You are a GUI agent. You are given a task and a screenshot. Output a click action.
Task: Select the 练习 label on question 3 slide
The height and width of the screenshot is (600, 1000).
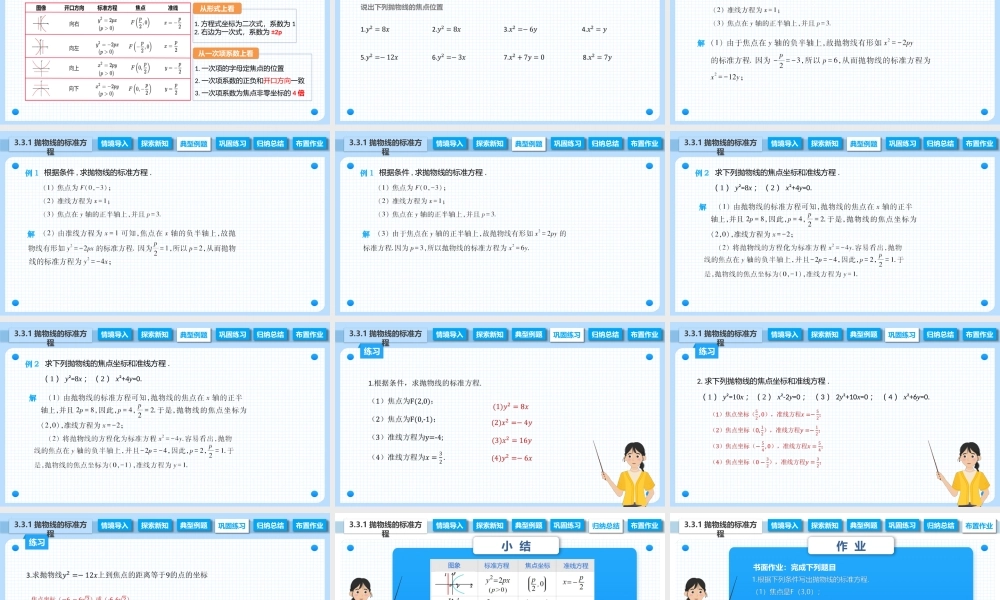37,543
